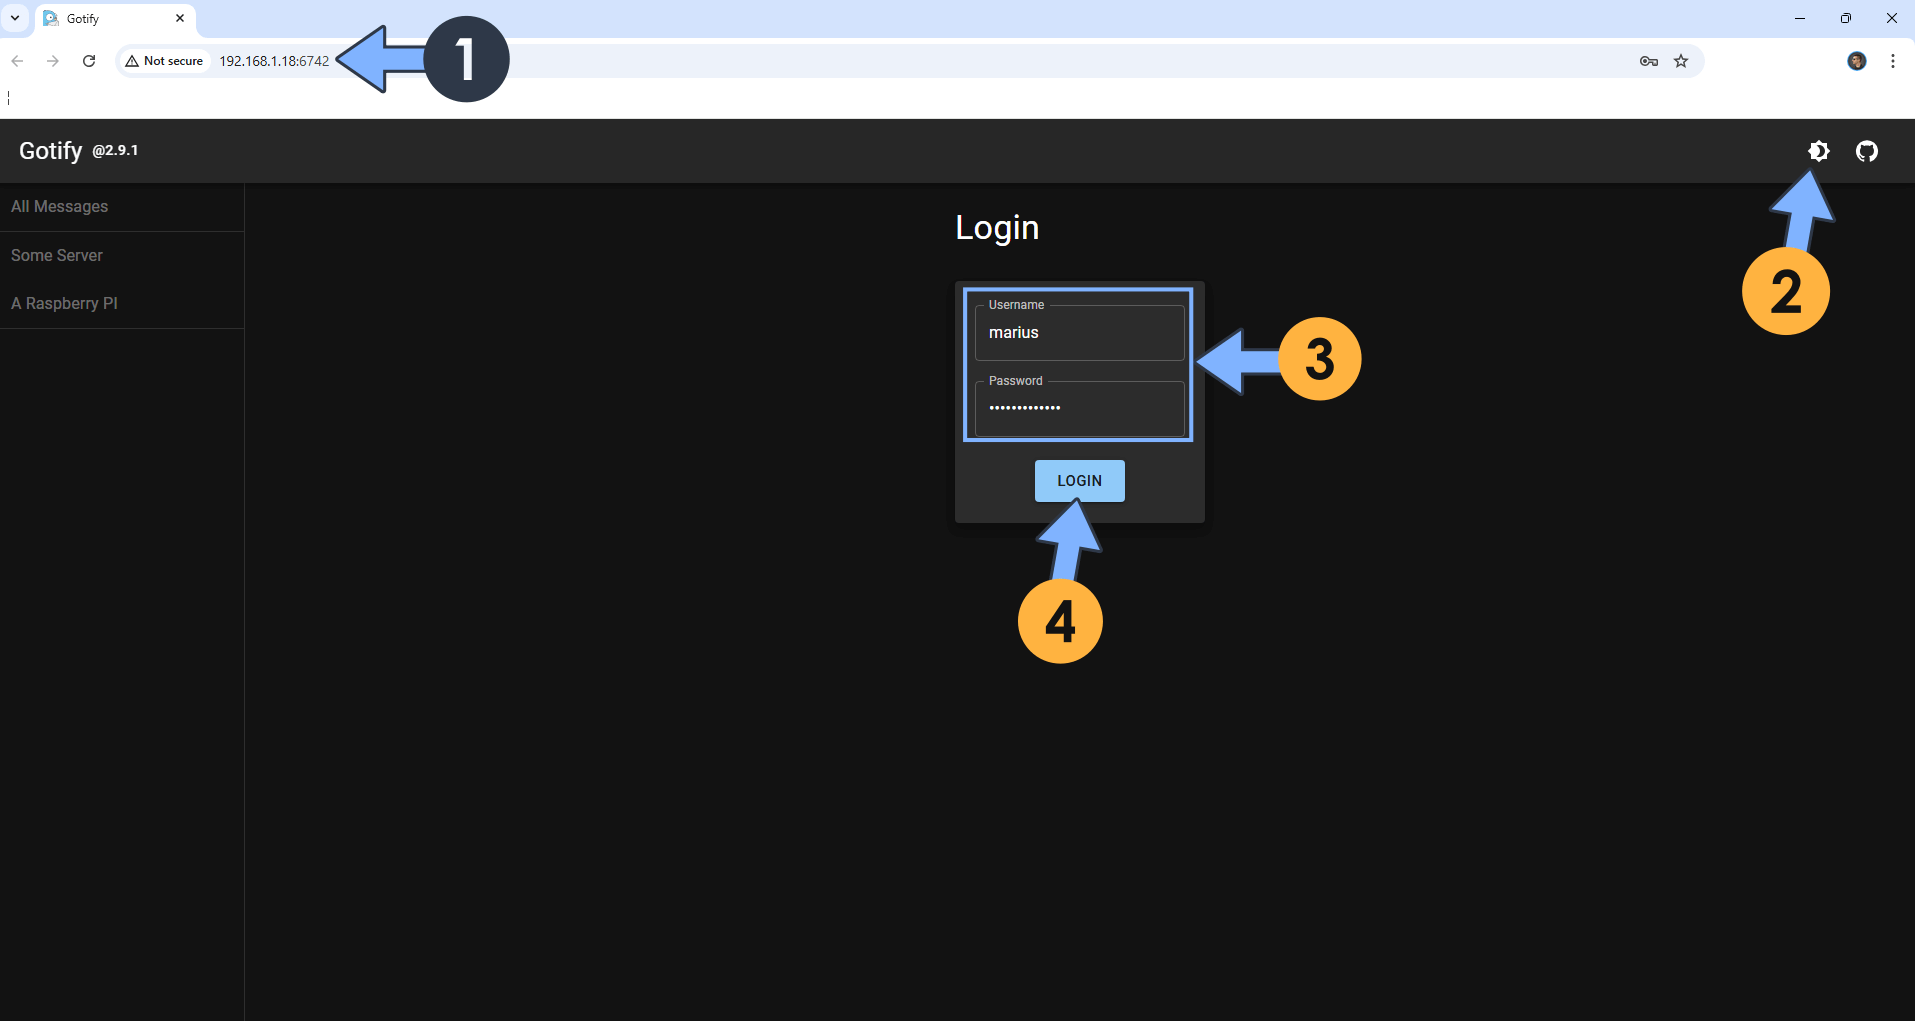Select Some Server in the sidebar
Viewport: 1915px width, 1021px height.
tap(57, 256)
